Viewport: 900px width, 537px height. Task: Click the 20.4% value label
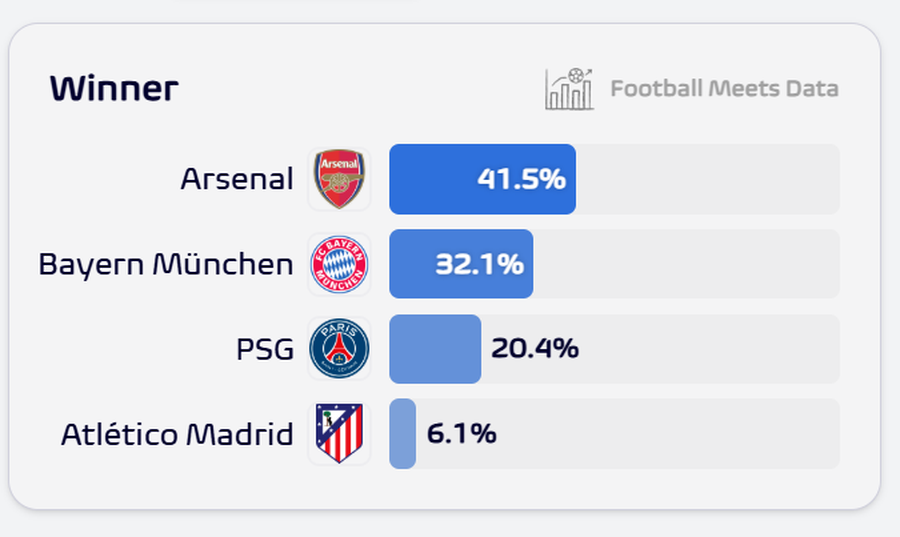pyautogui.click(x=535, y=349)
